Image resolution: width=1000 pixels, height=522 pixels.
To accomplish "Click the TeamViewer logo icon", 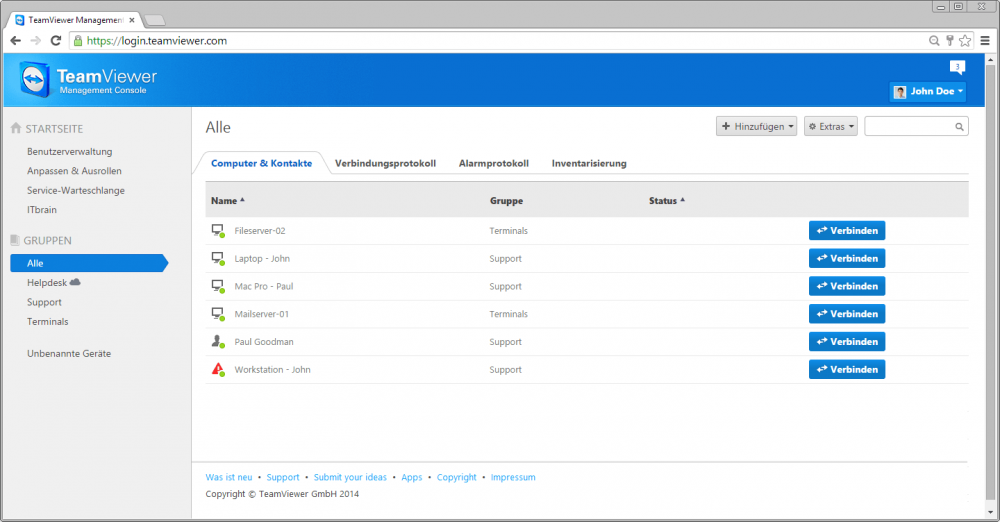I will coord(34,79).
